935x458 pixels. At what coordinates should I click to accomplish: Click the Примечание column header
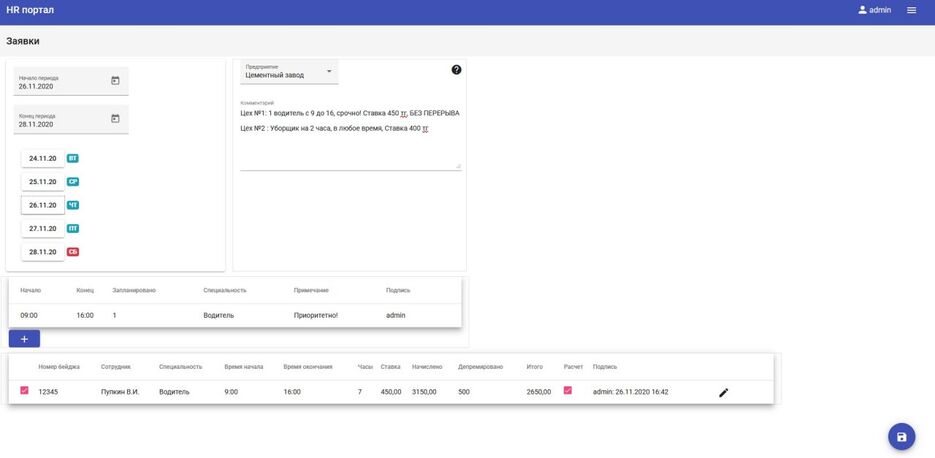coord(311,290)
